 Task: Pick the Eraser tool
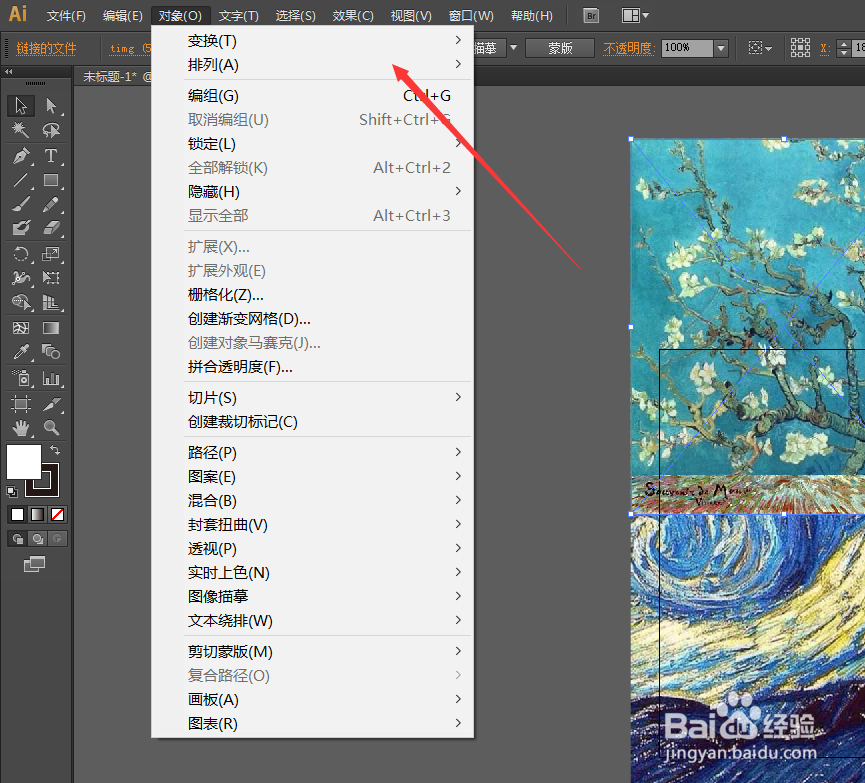51,228
